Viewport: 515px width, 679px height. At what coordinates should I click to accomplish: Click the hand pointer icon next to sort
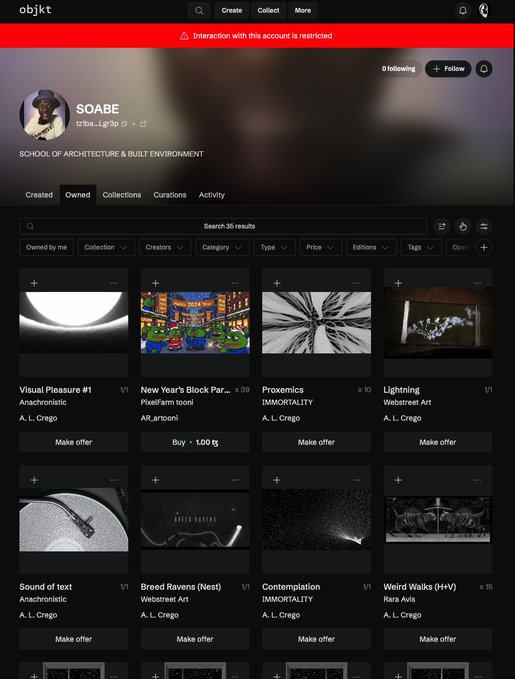click(x=463, y=226)
